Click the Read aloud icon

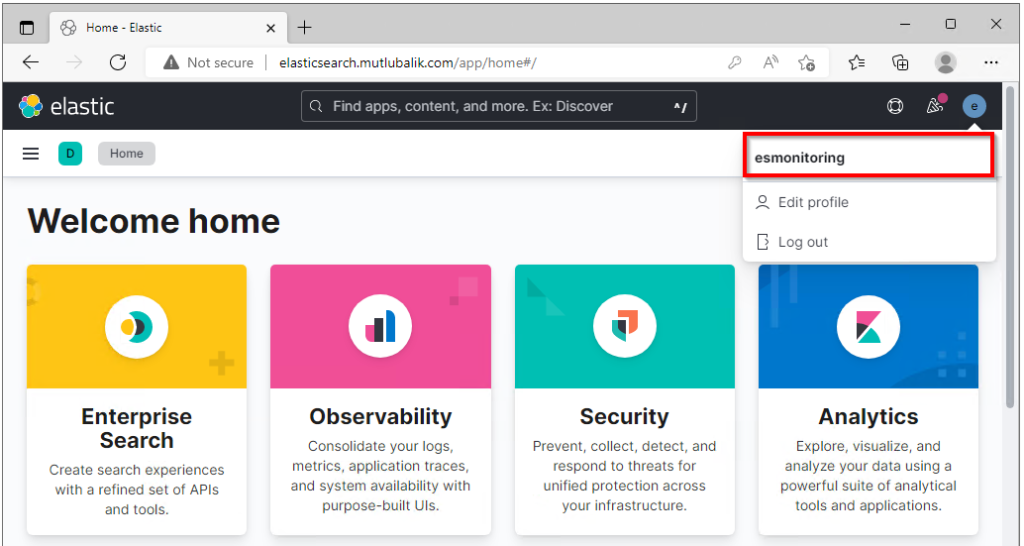(x=771, y=63)
